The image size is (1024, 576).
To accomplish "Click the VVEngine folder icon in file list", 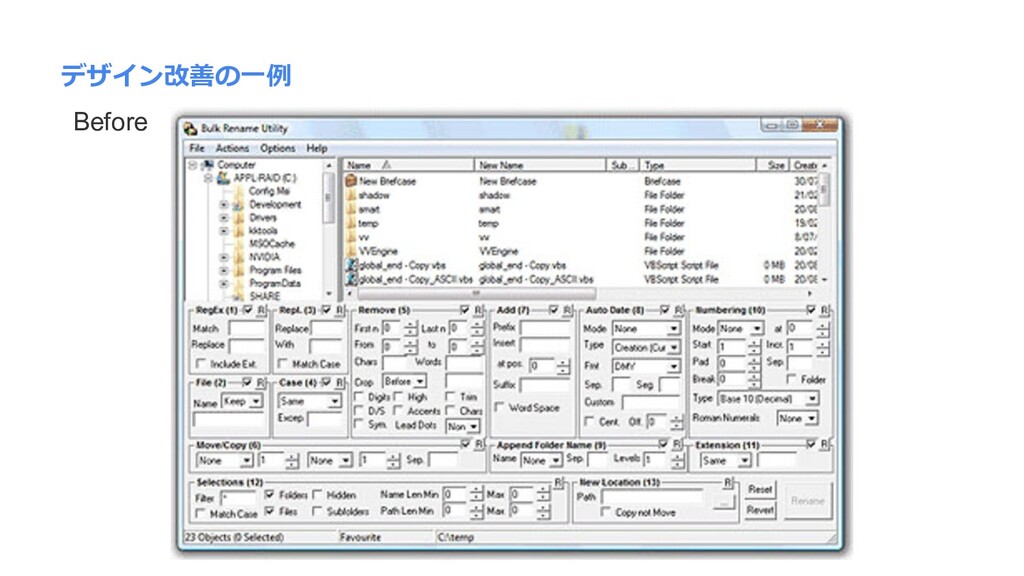I will [351, 251].
